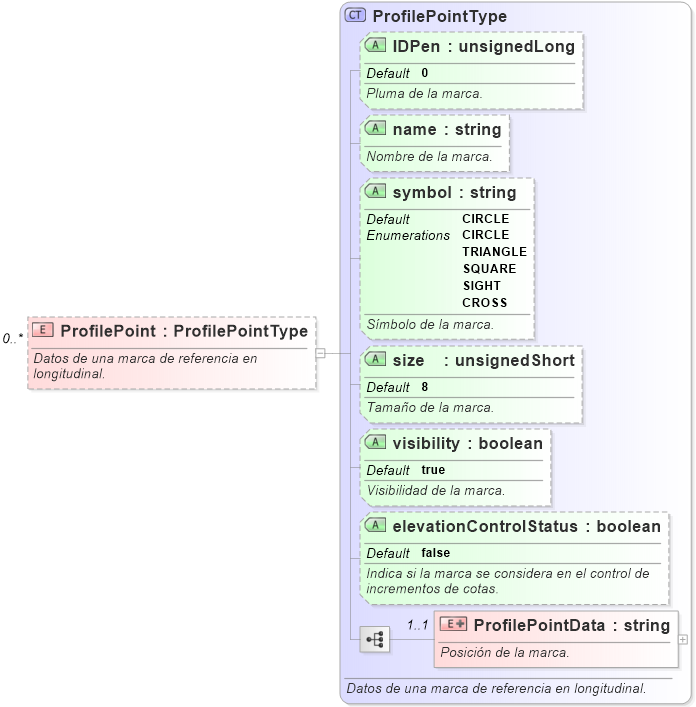
Task: Click the ProfilePointType footer description text
Action: click(x=496, y=689)
